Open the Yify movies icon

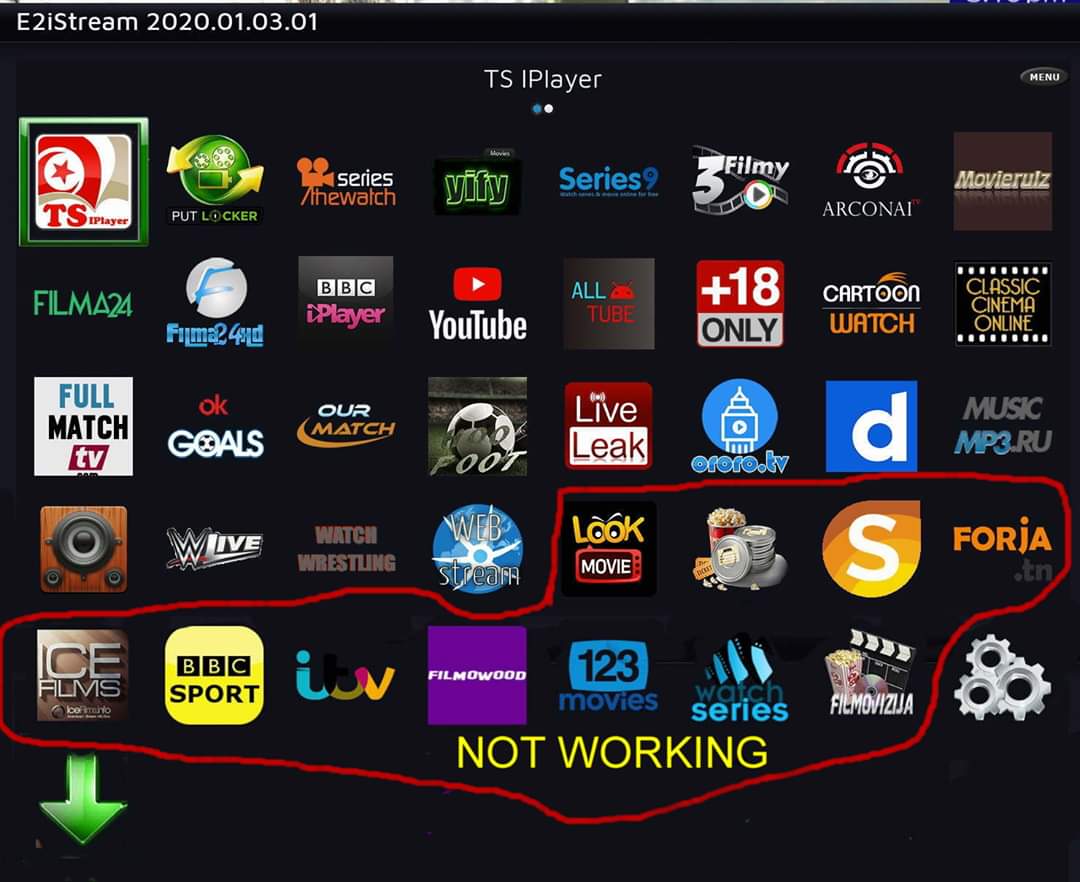tap(477, 182)
